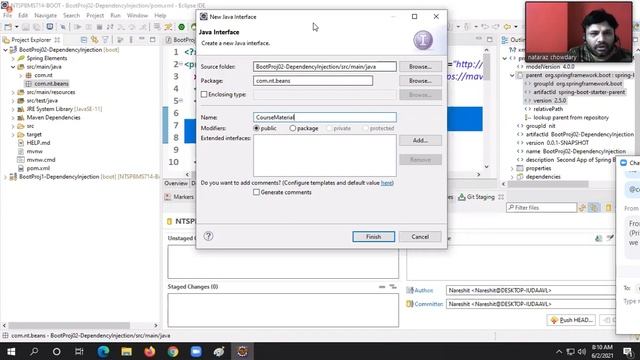Open Task View on taskbar

(x=79, y=351)
